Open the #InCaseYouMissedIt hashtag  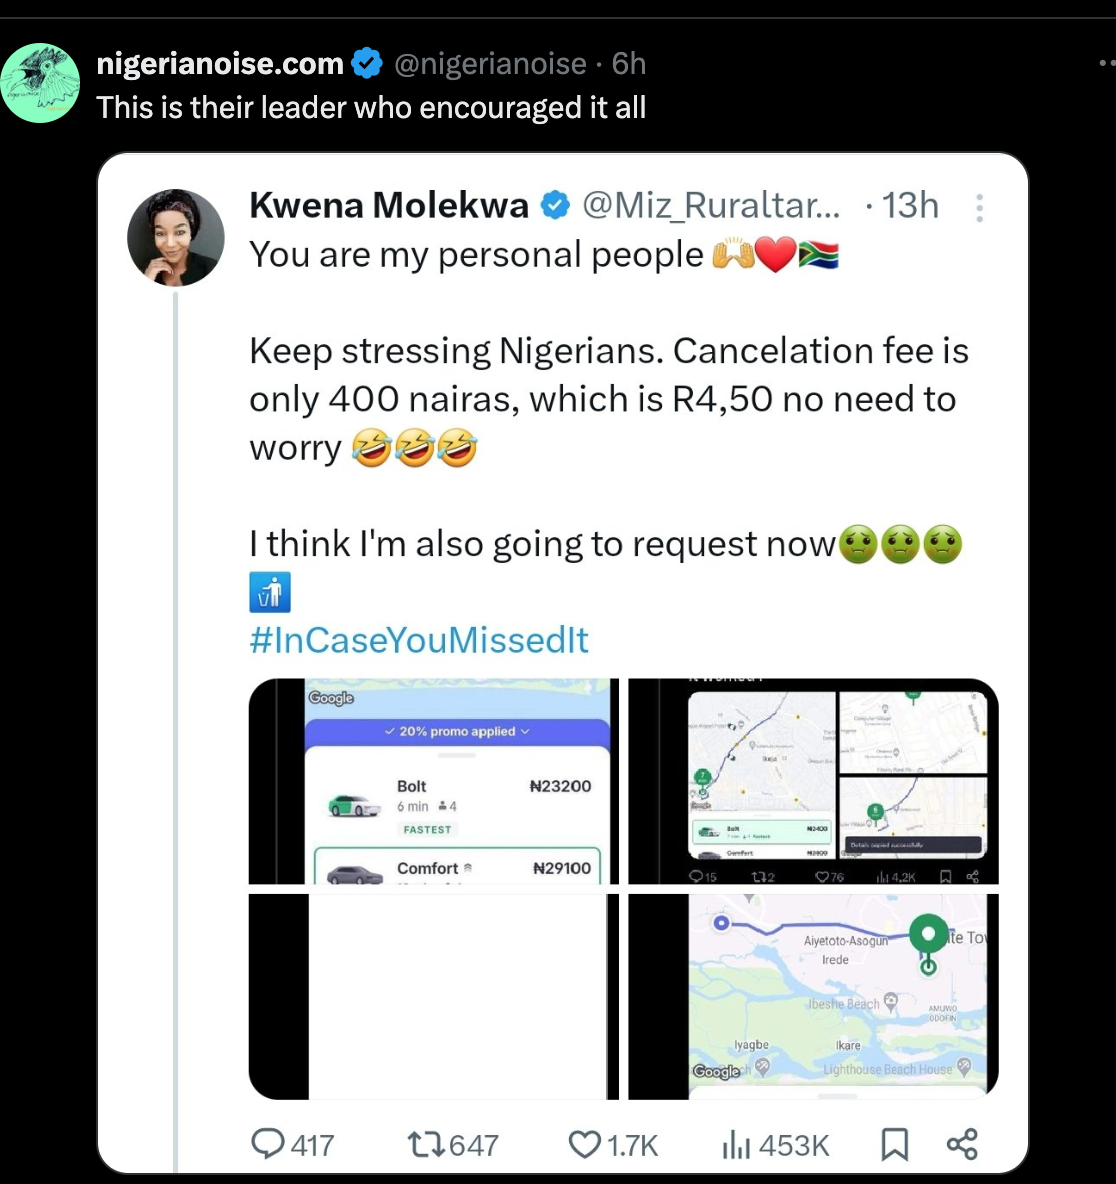418,640
